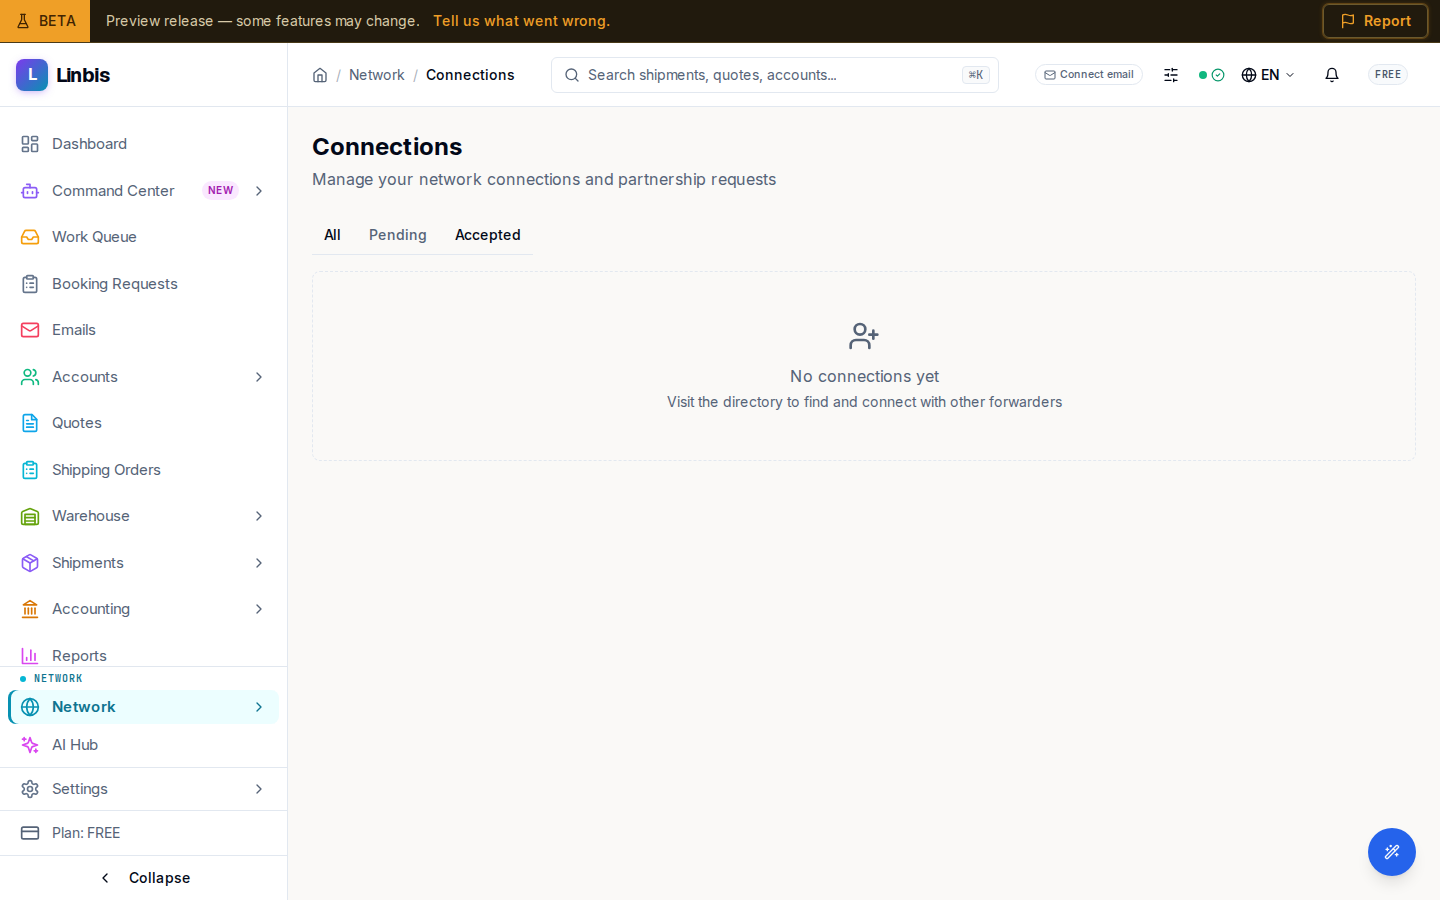This screenshot has width=1440, height=900.
Task: Open the Dashboard grid icon
Action: click(30, 144)
